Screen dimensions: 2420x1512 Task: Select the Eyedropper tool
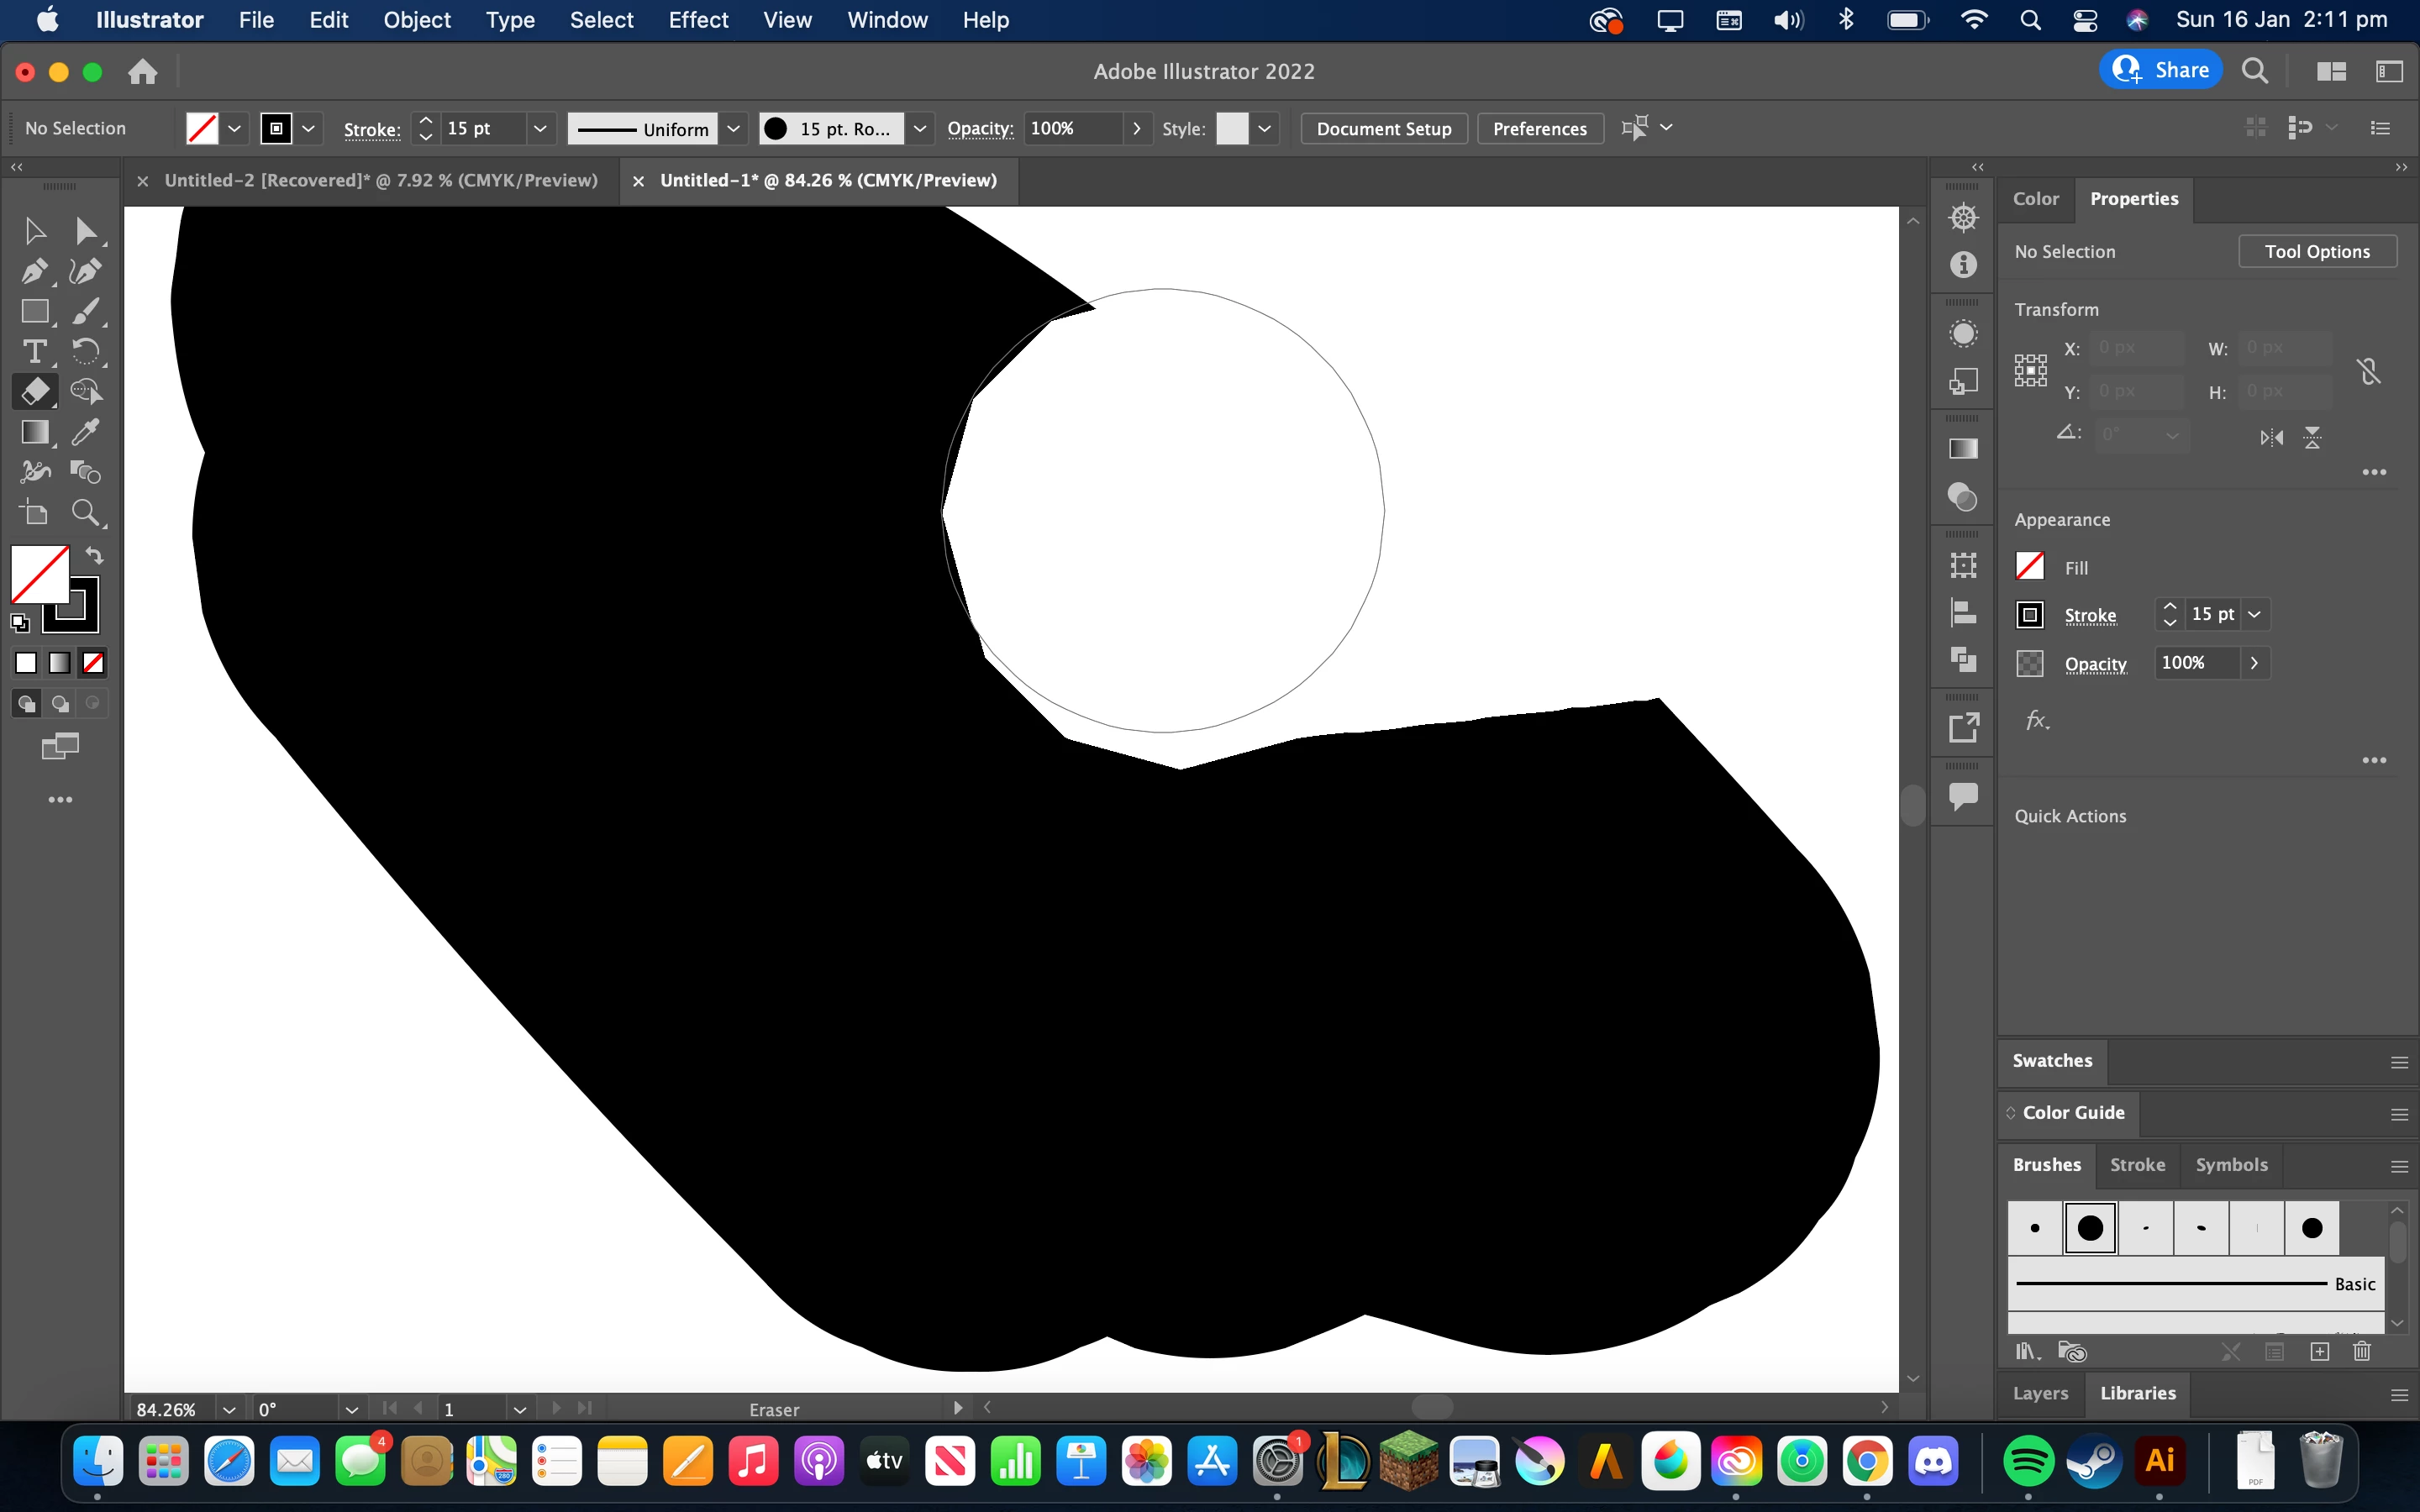86,431
